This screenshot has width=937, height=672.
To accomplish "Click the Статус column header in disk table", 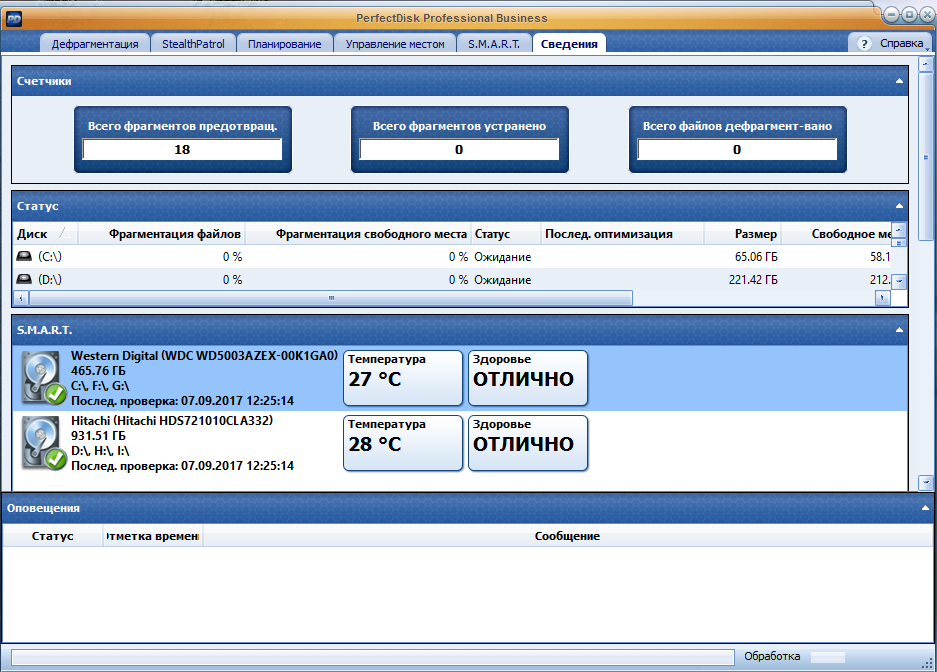I will (x=506, y=234).
